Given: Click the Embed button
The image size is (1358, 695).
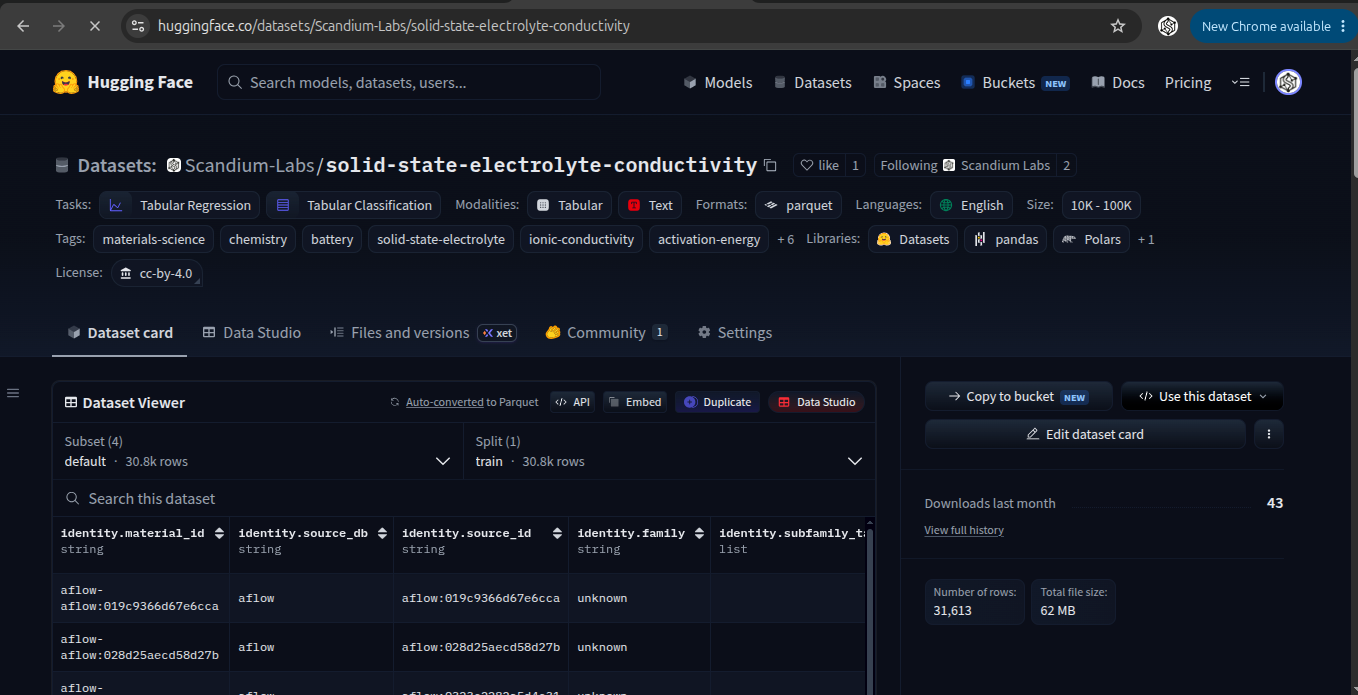Looking at the screenshot, I should [635, 402].
